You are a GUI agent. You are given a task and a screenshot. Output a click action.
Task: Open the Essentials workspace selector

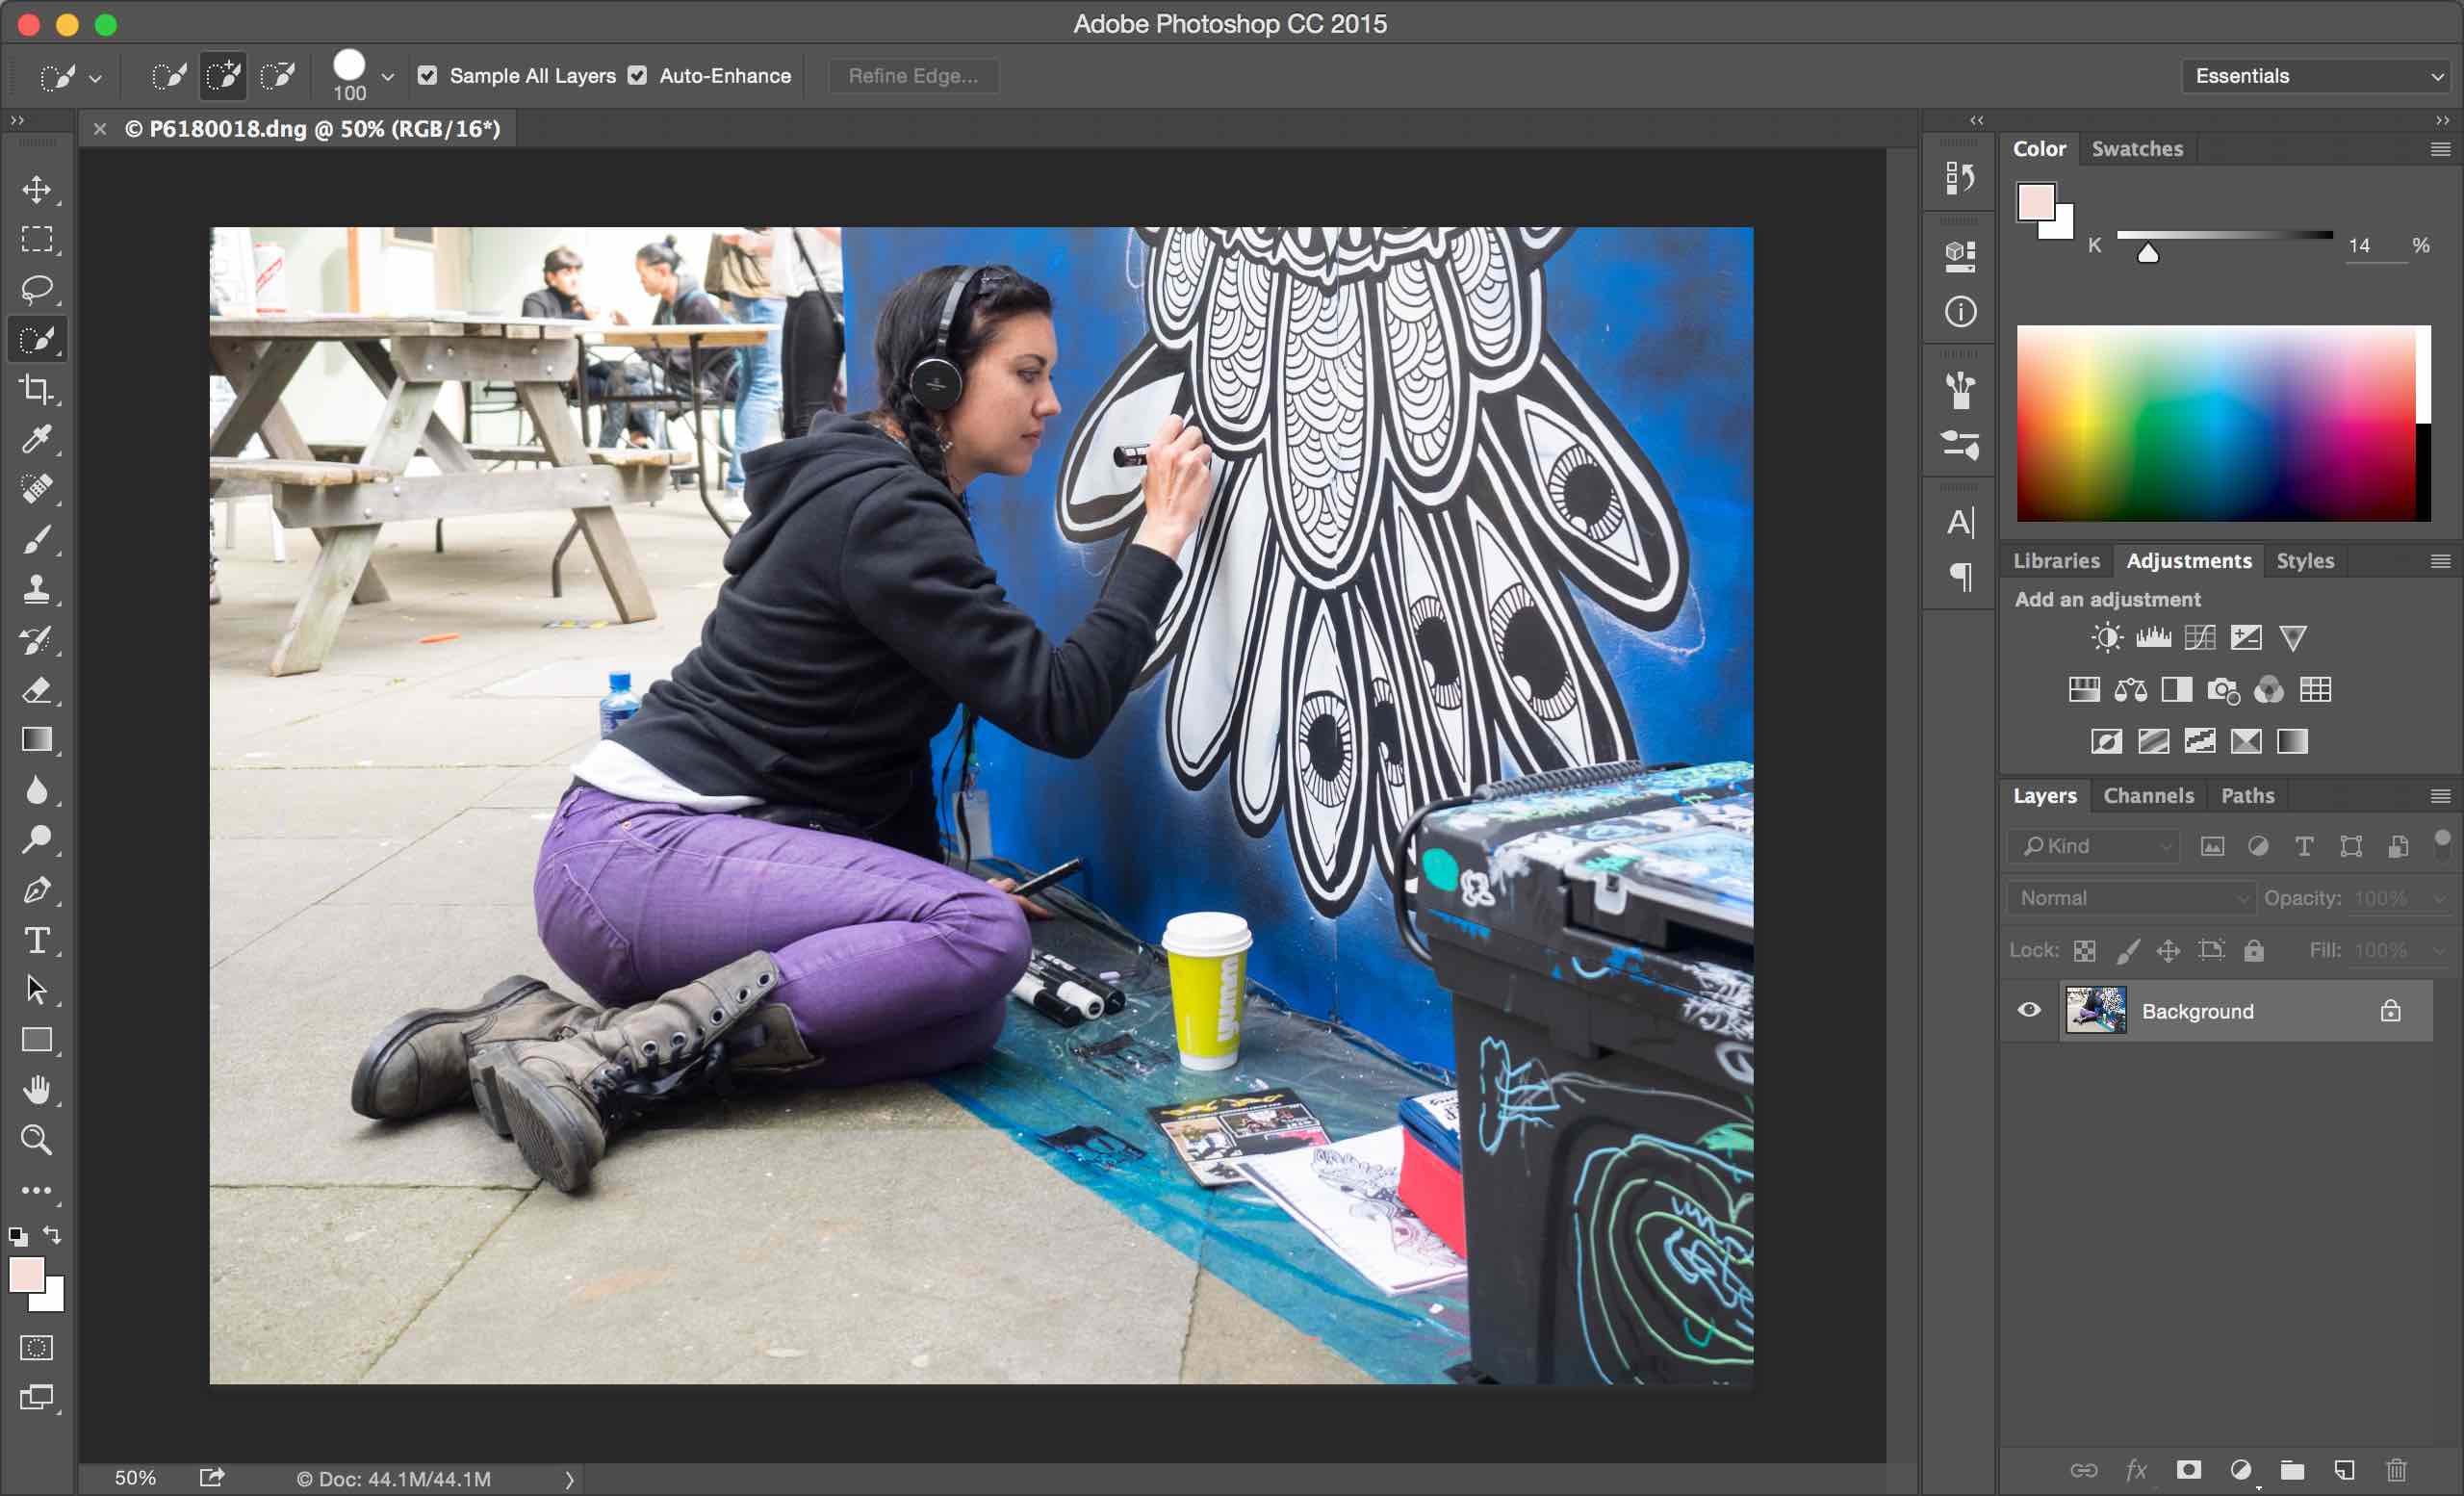(2315, 75)
